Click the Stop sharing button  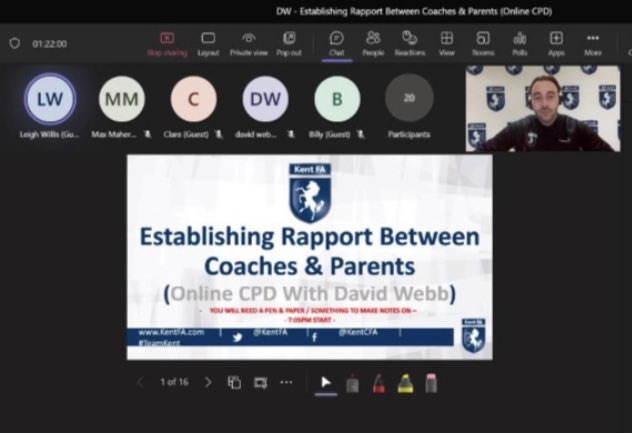[167, 44]
